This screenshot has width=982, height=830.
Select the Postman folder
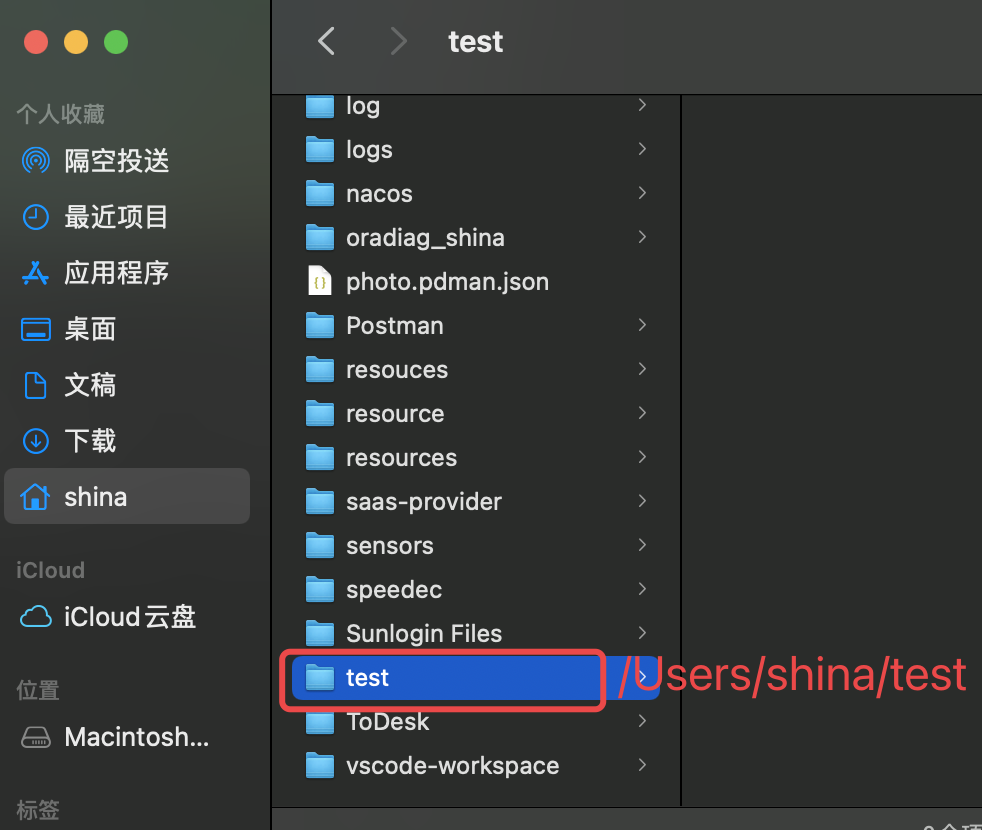476,326
